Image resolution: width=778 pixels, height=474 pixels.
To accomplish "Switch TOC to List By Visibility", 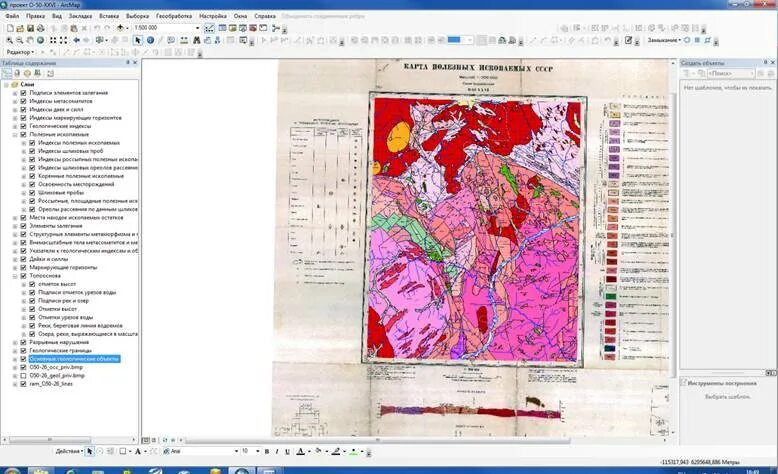I will click(27, 73).
